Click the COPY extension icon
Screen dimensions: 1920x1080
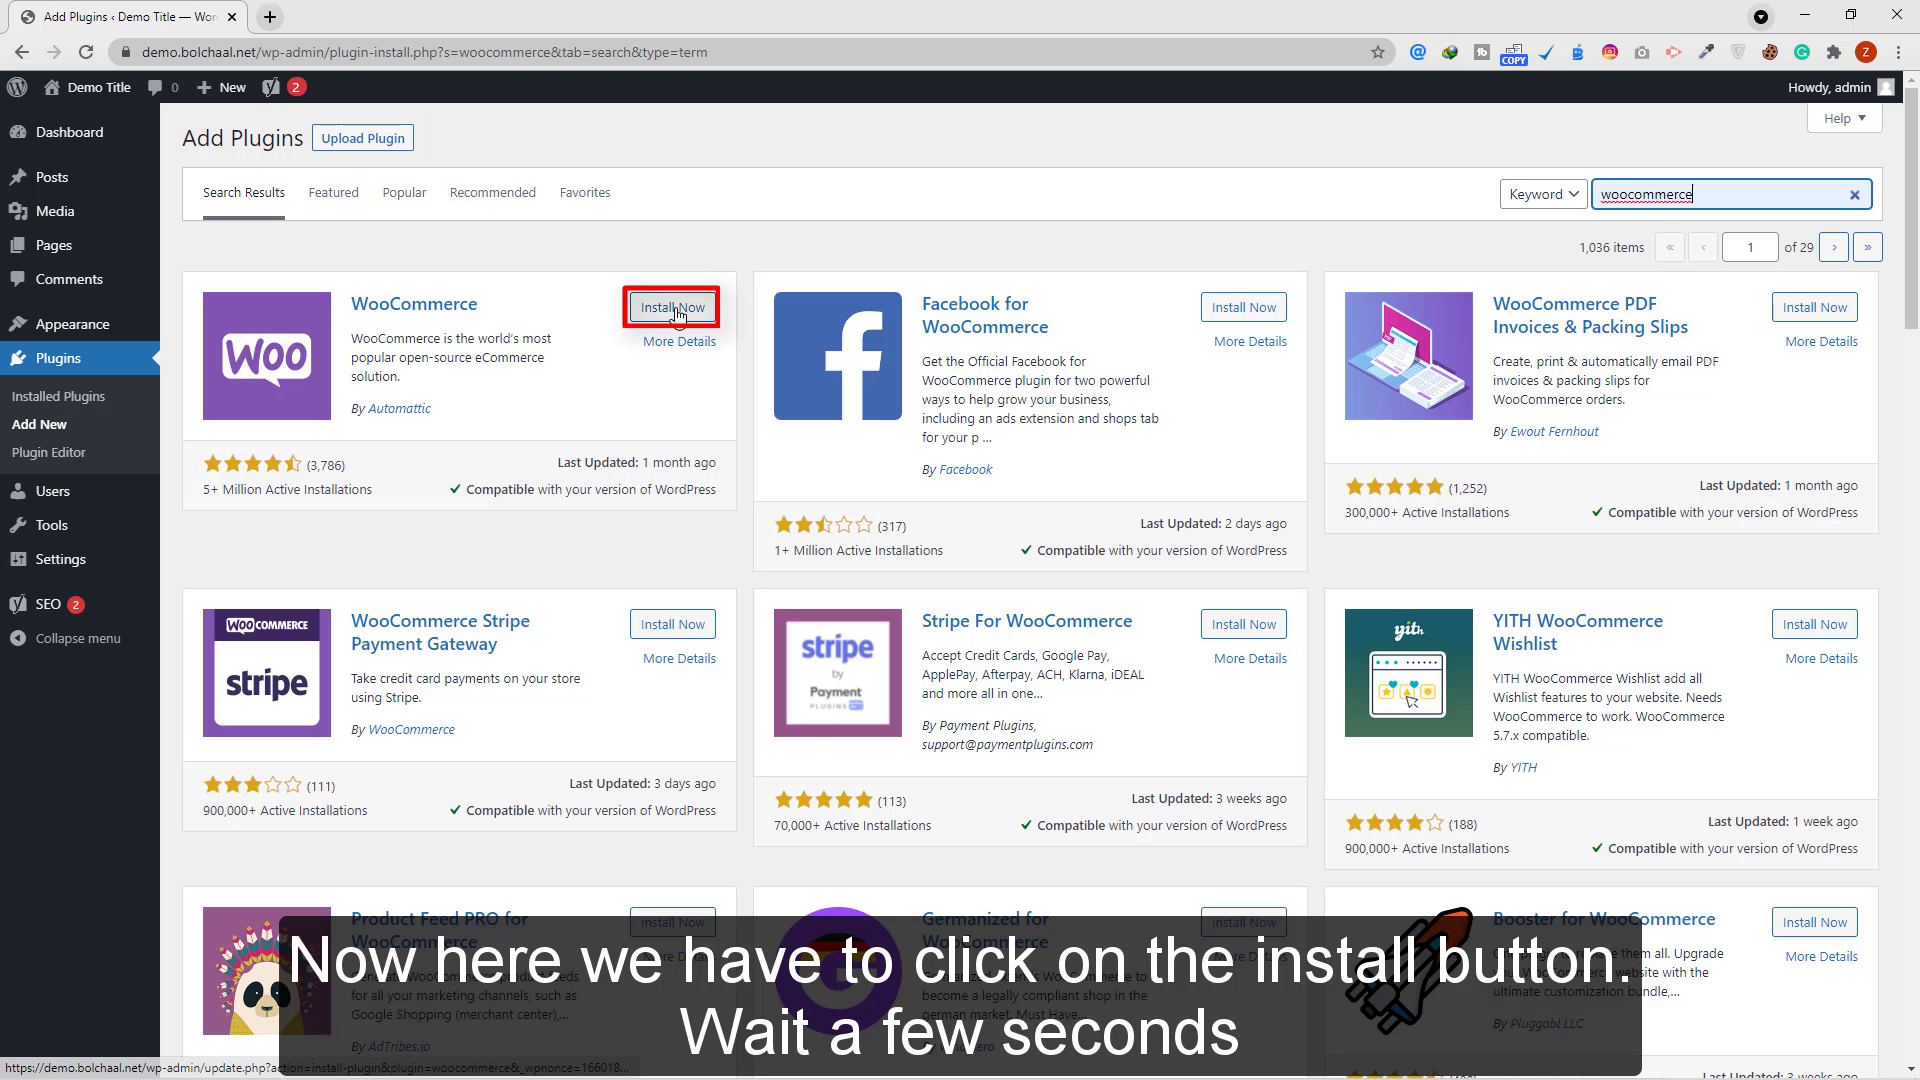1513,53
